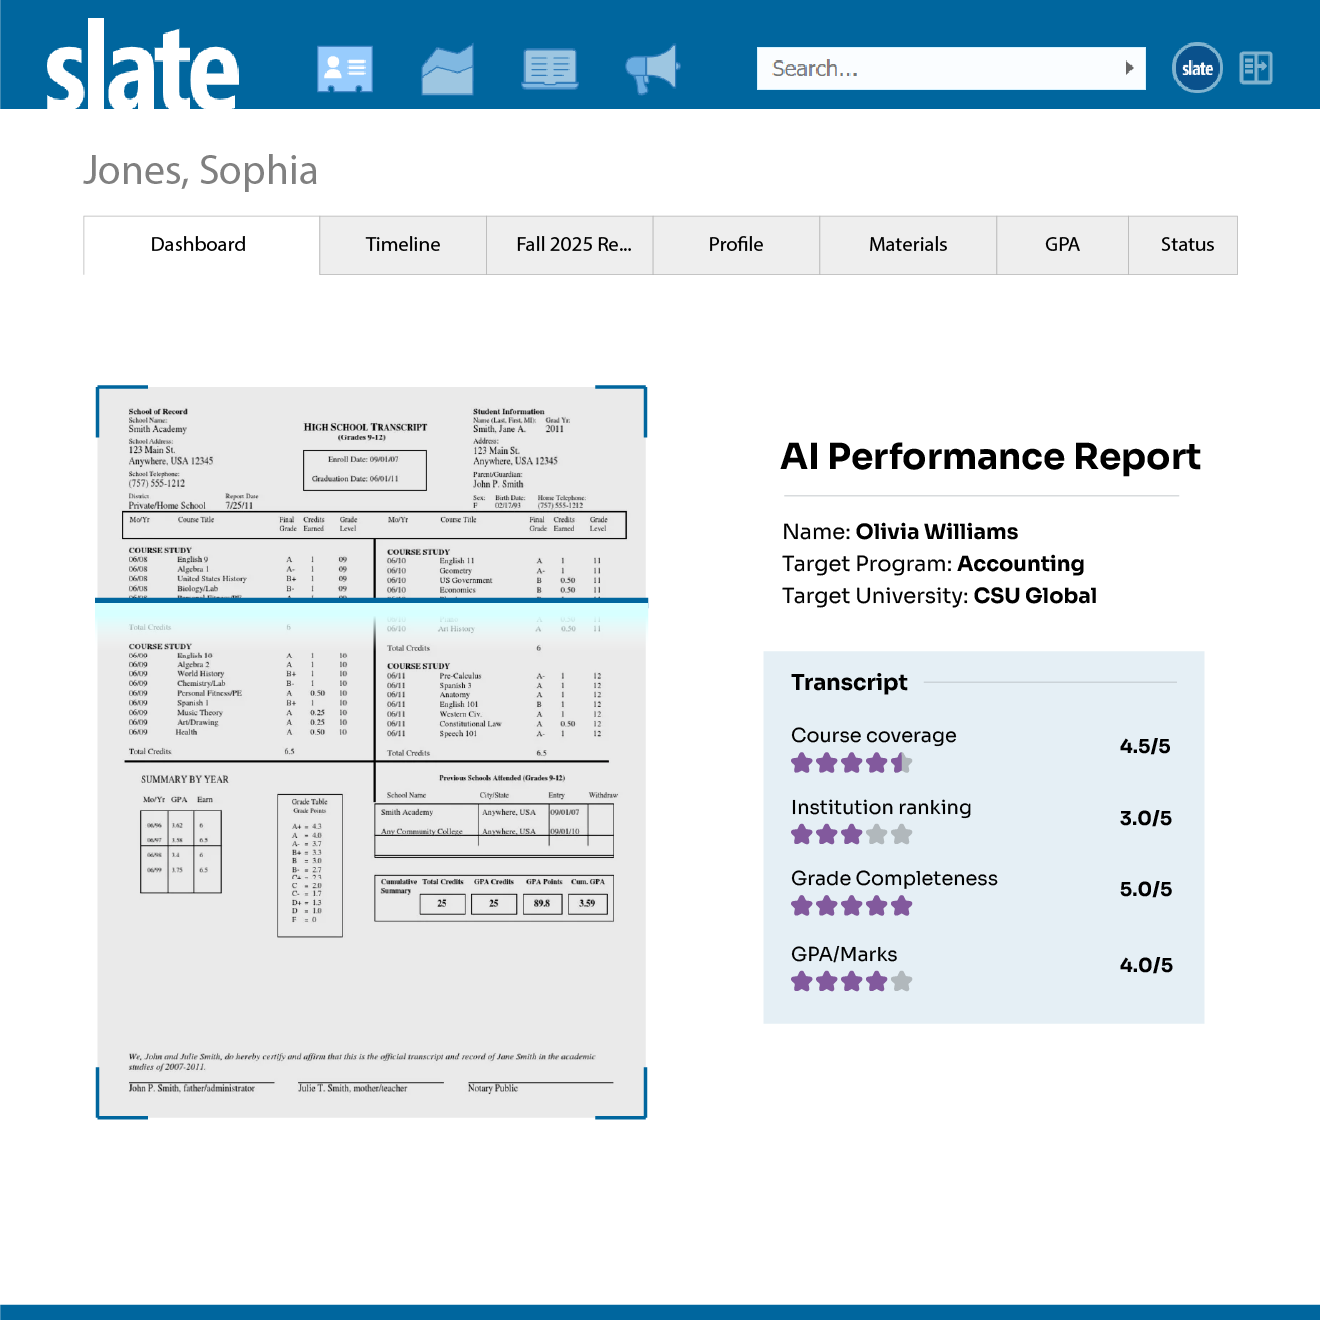Open the search options arrow
1320x1320 pixels.
click(x=1128, y=68)
